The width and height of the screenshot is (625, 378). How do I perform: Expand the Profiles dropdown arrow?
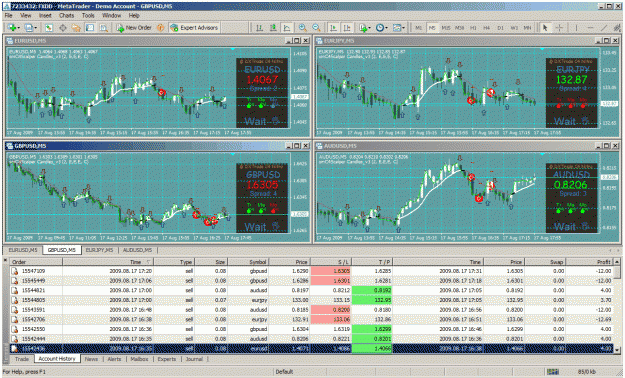click(x=35, y=28)
